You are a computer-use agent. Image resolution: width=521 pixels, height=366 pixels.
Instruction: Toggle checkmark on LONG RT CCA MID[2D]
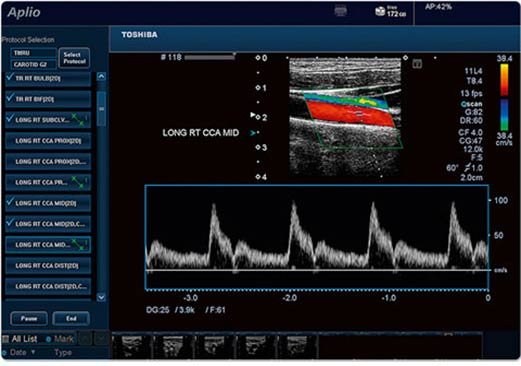tap(10, 202)
